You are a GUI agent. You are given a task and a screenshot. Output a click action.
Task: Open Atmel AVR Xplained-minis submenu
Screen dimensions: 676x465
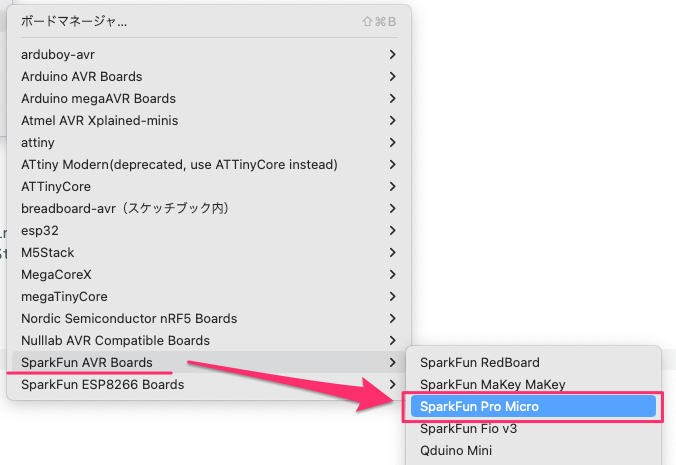click(x=96, y=121)
